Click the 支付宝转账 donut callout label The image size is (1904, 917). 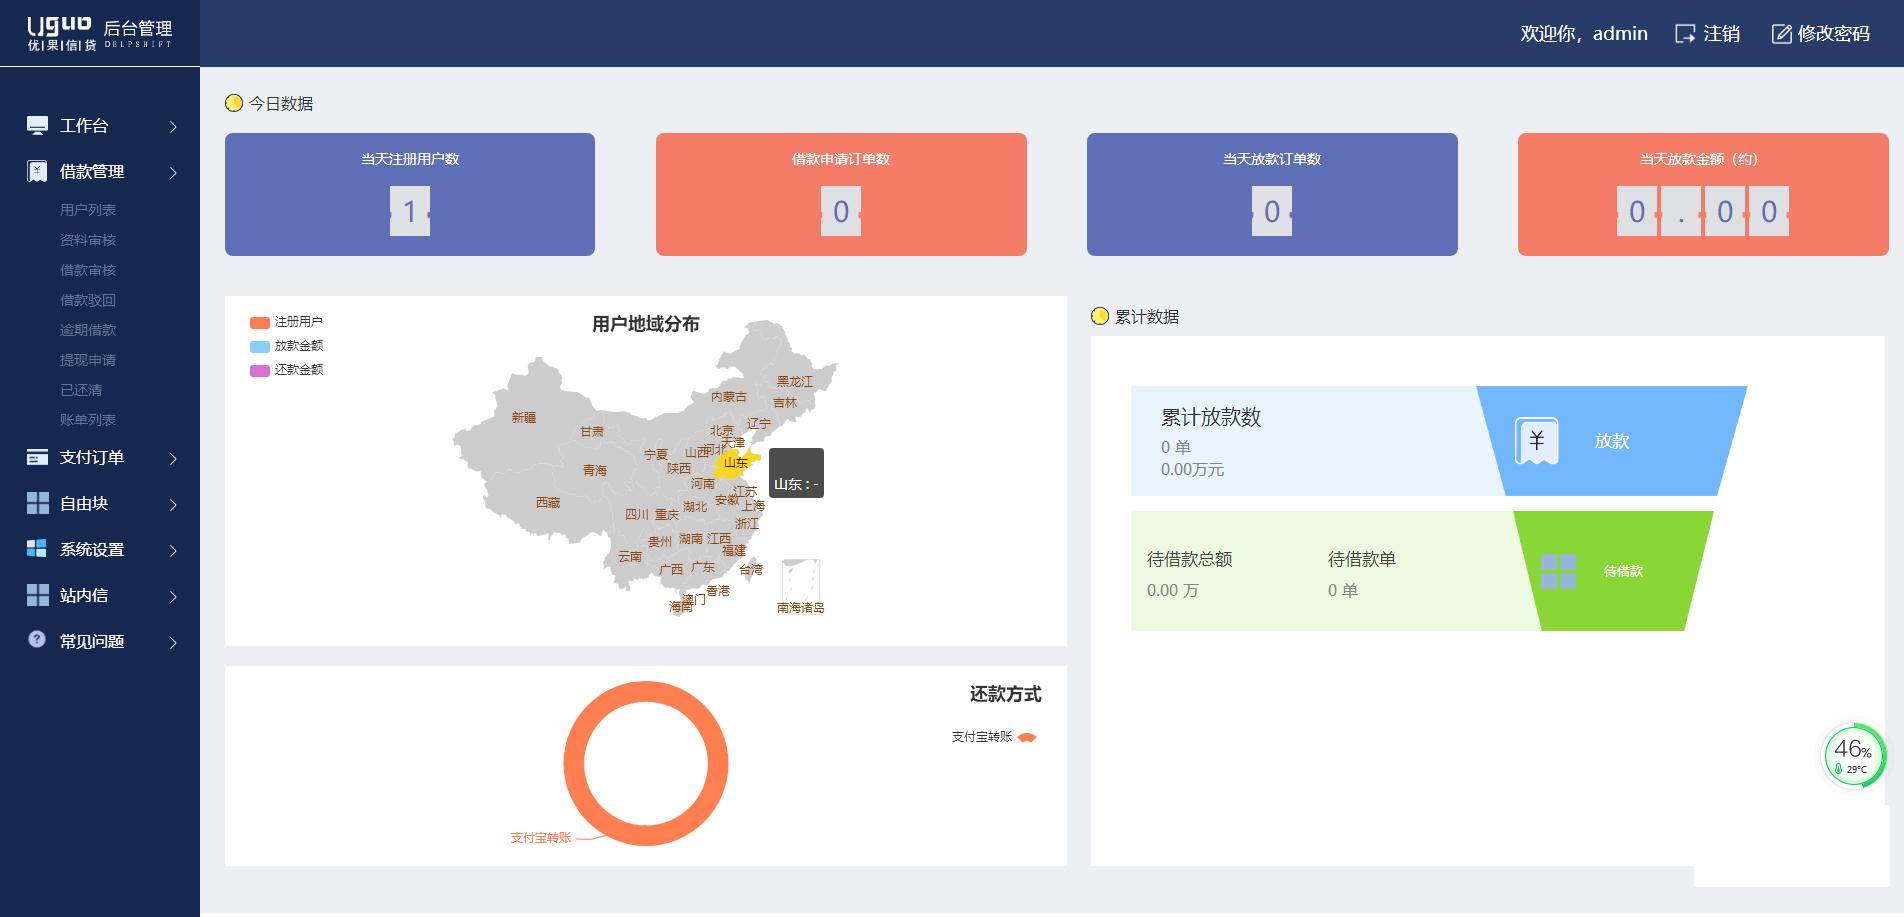(x=541, y=838)
